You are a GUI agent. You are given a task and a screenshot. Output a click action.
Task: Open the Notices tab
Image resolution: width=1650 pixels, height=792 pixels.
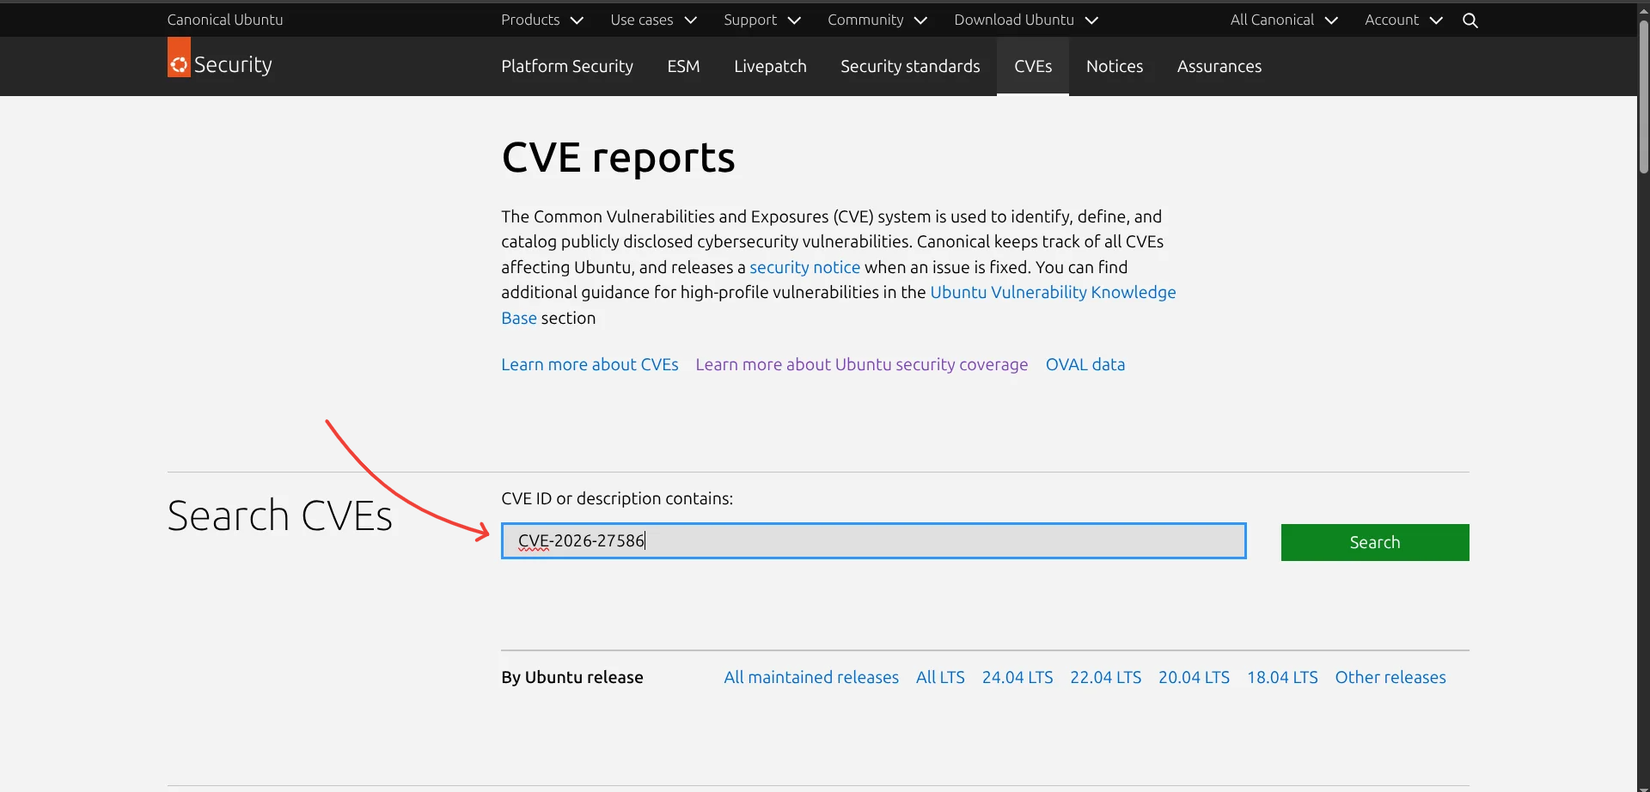coord(1115,66)
